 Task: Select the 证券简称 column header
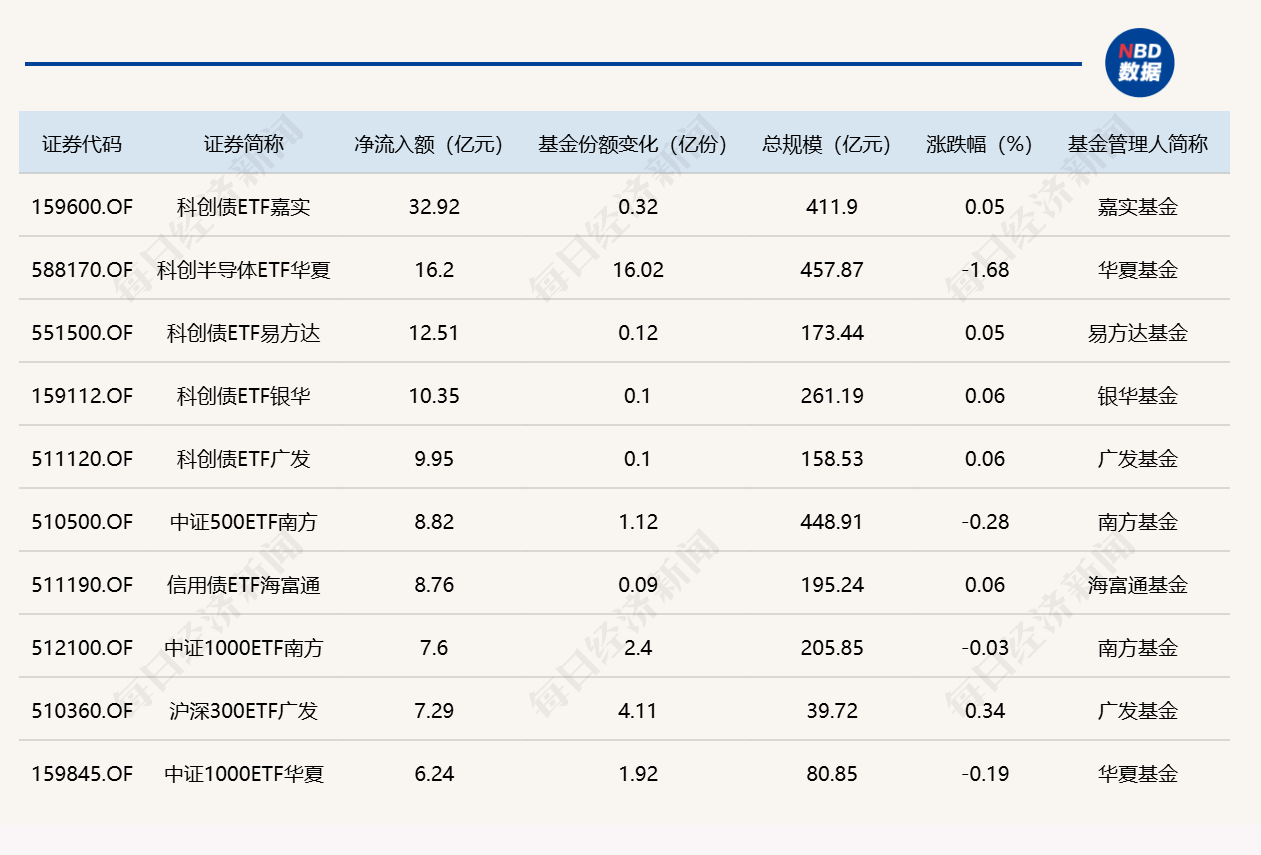tap(244, 144)
